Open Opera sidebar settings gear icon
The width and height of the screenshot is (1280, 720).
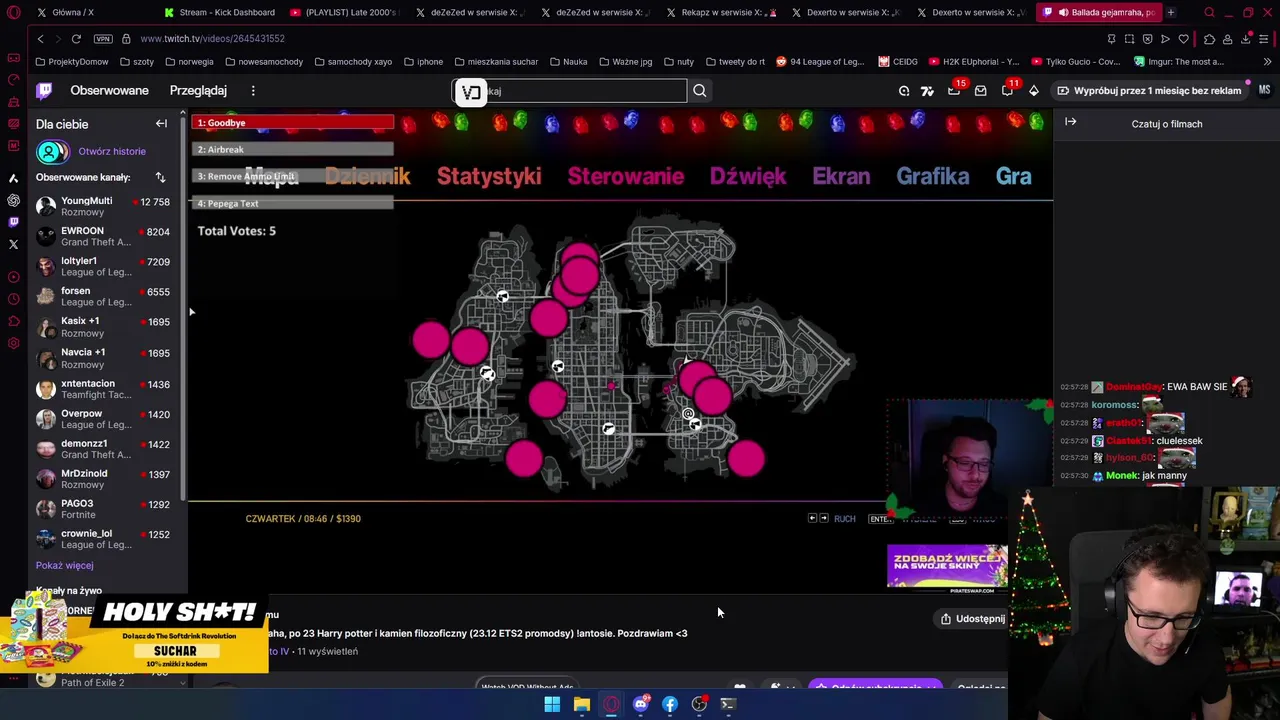click(13, 343)
